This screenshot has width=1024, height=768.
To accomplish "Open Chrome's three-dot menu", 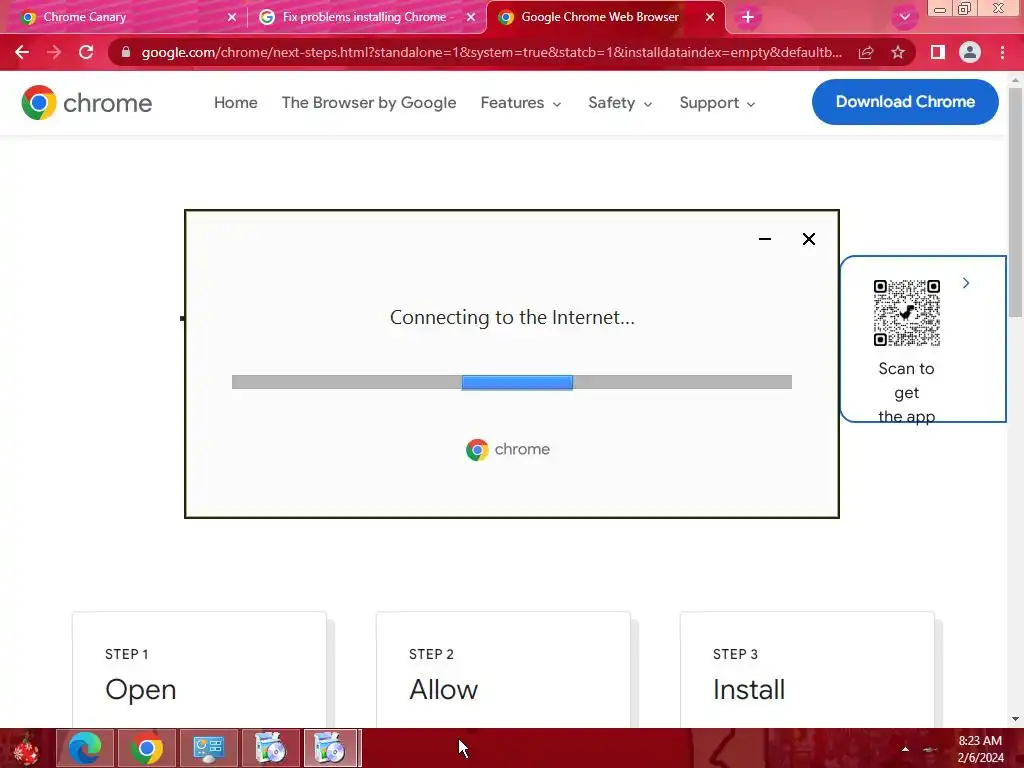I will click(1002, 52).
